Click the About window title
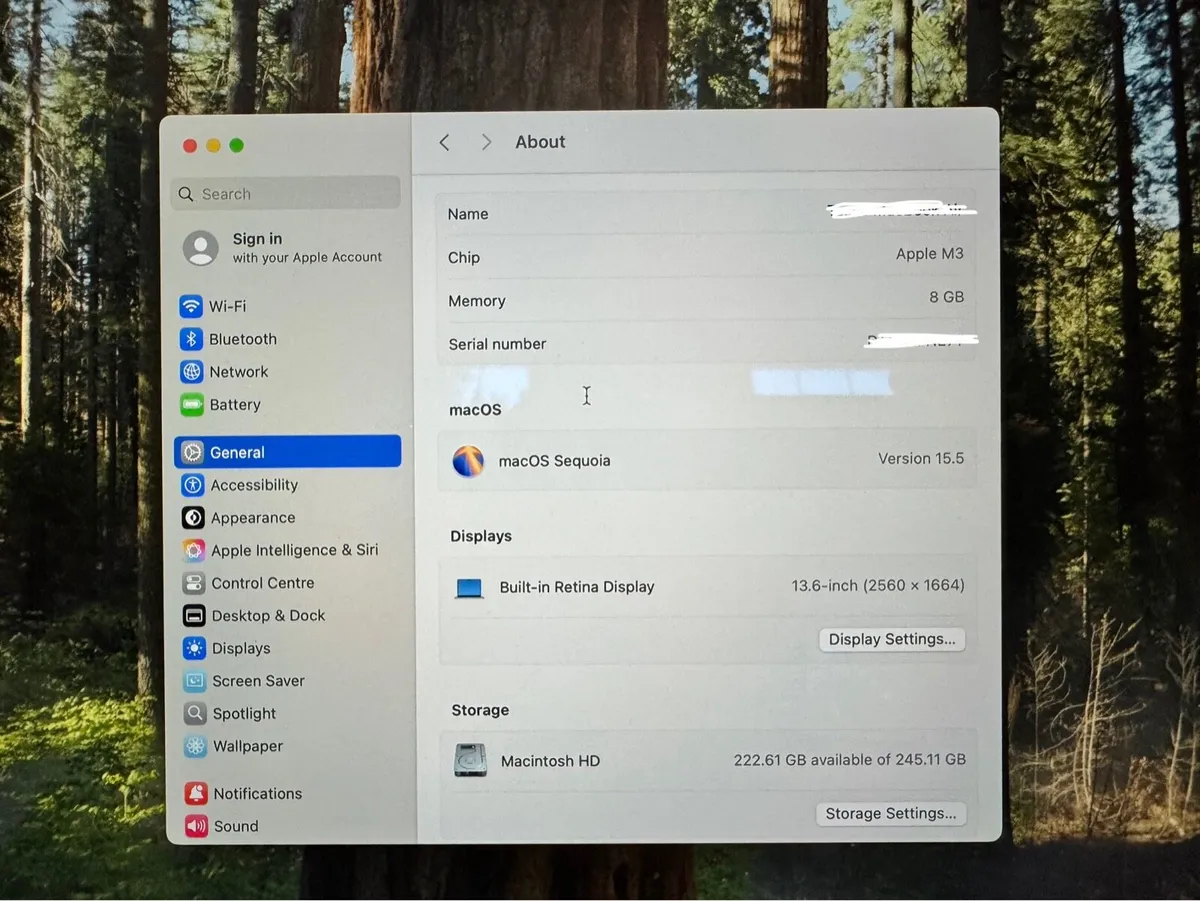The height and width of the screenshot is (901, 1200). click(540, 142)
